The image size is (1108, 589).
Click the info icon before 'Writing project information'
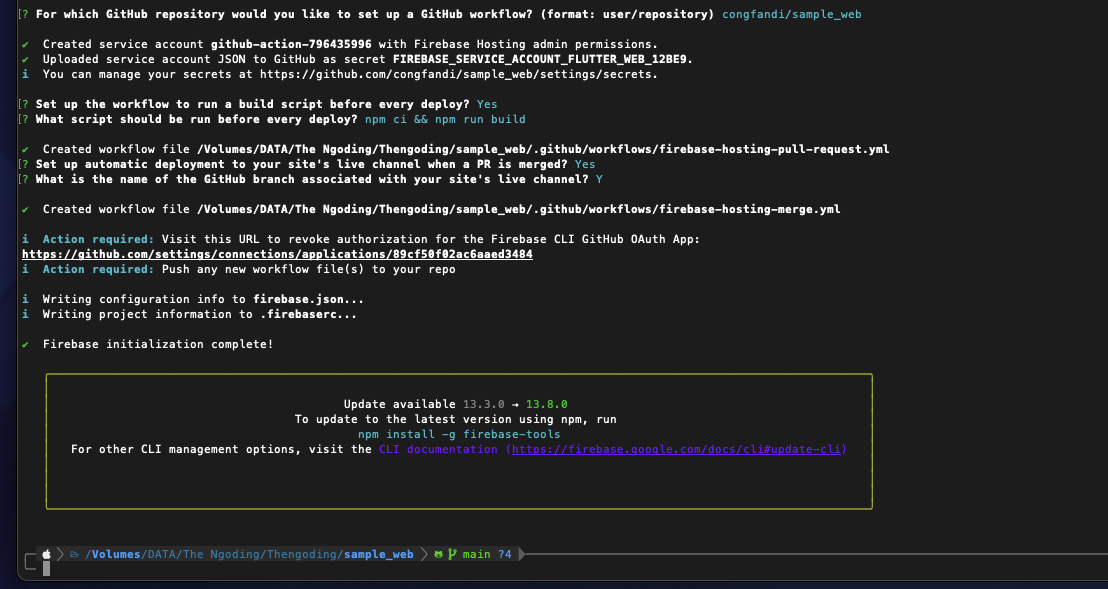pos(25,314)
